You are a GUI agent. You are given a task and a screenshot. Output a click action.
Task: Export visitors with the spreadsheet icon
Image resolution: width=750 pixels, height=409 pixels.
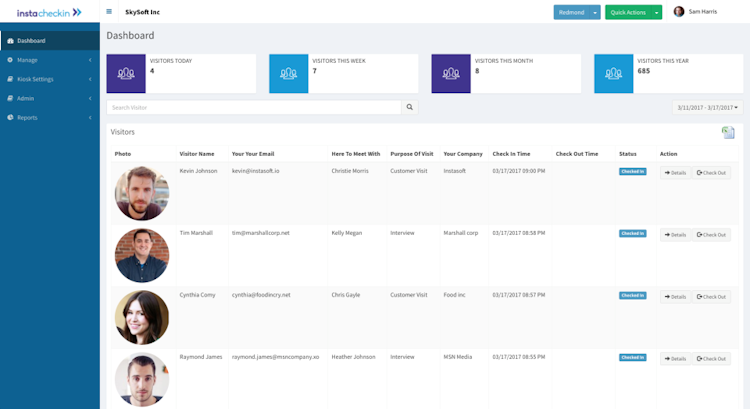click(x=728, y=133)
